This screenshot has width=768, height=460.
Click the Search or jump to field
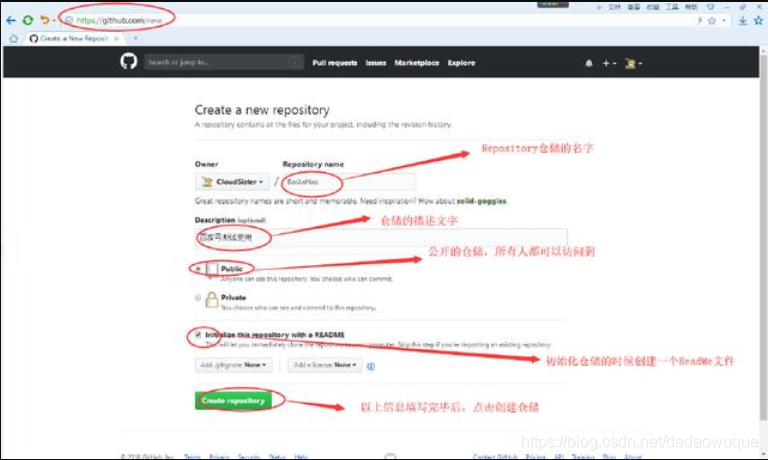click(224, 62)
